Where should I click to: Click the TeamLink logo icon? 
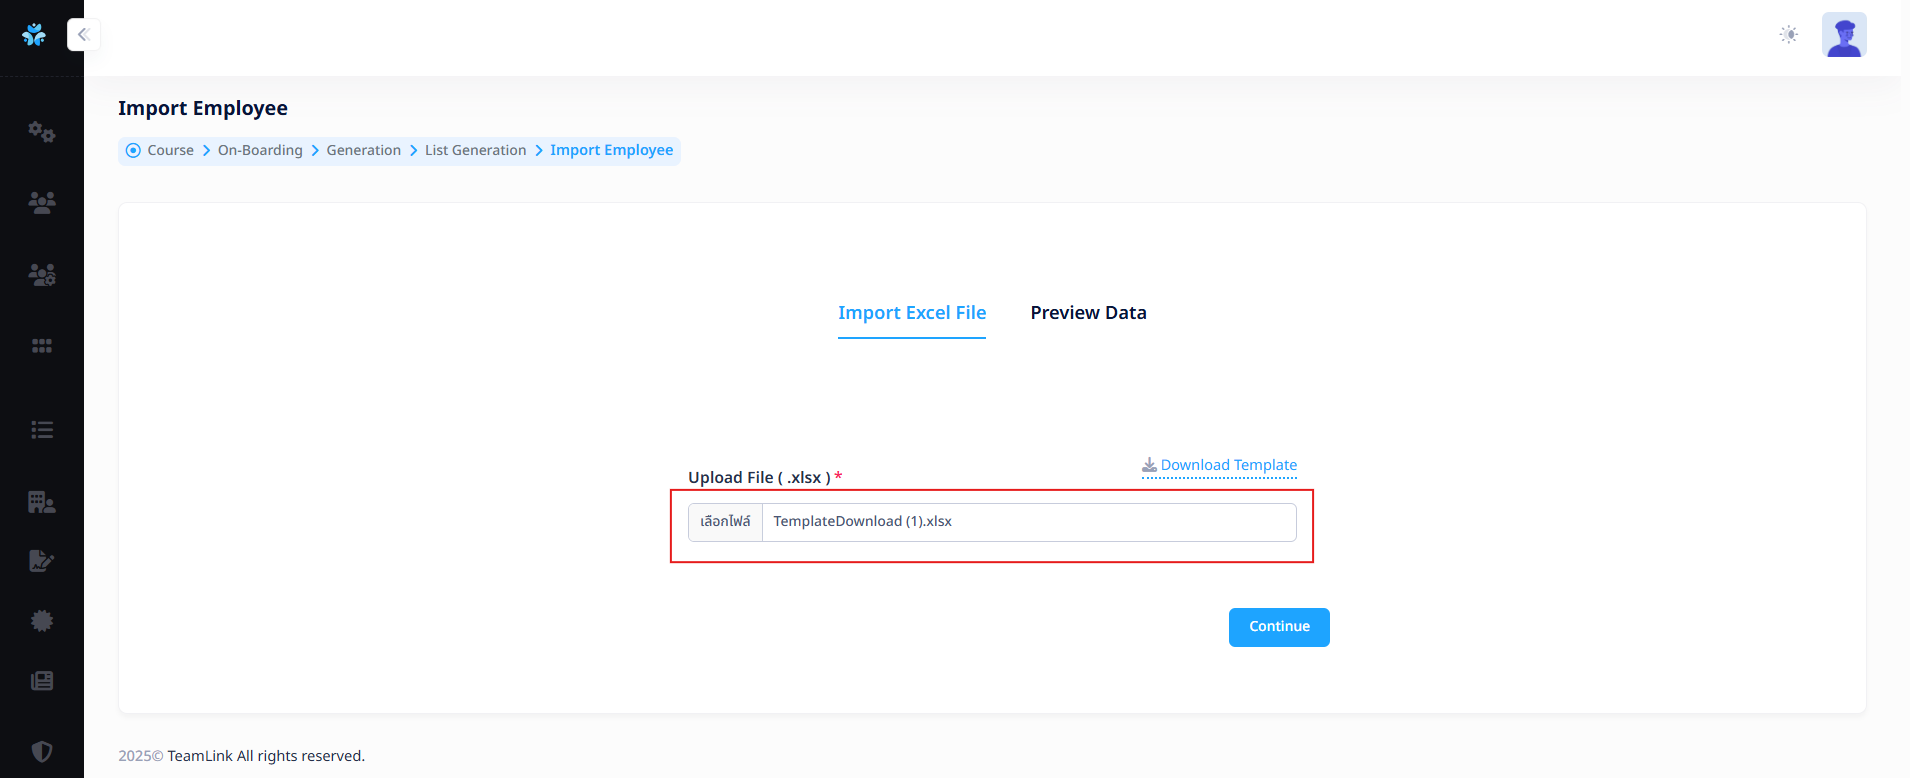pyautogui.click(x=34, y=35)
